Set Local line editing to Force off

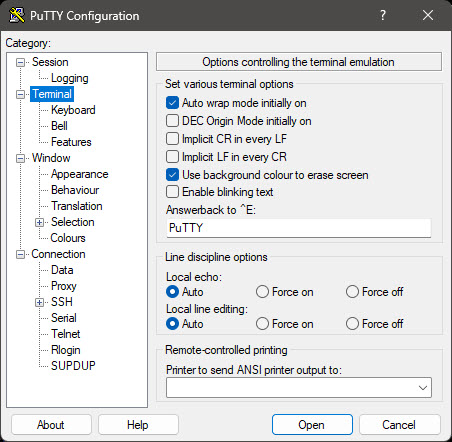352,324
